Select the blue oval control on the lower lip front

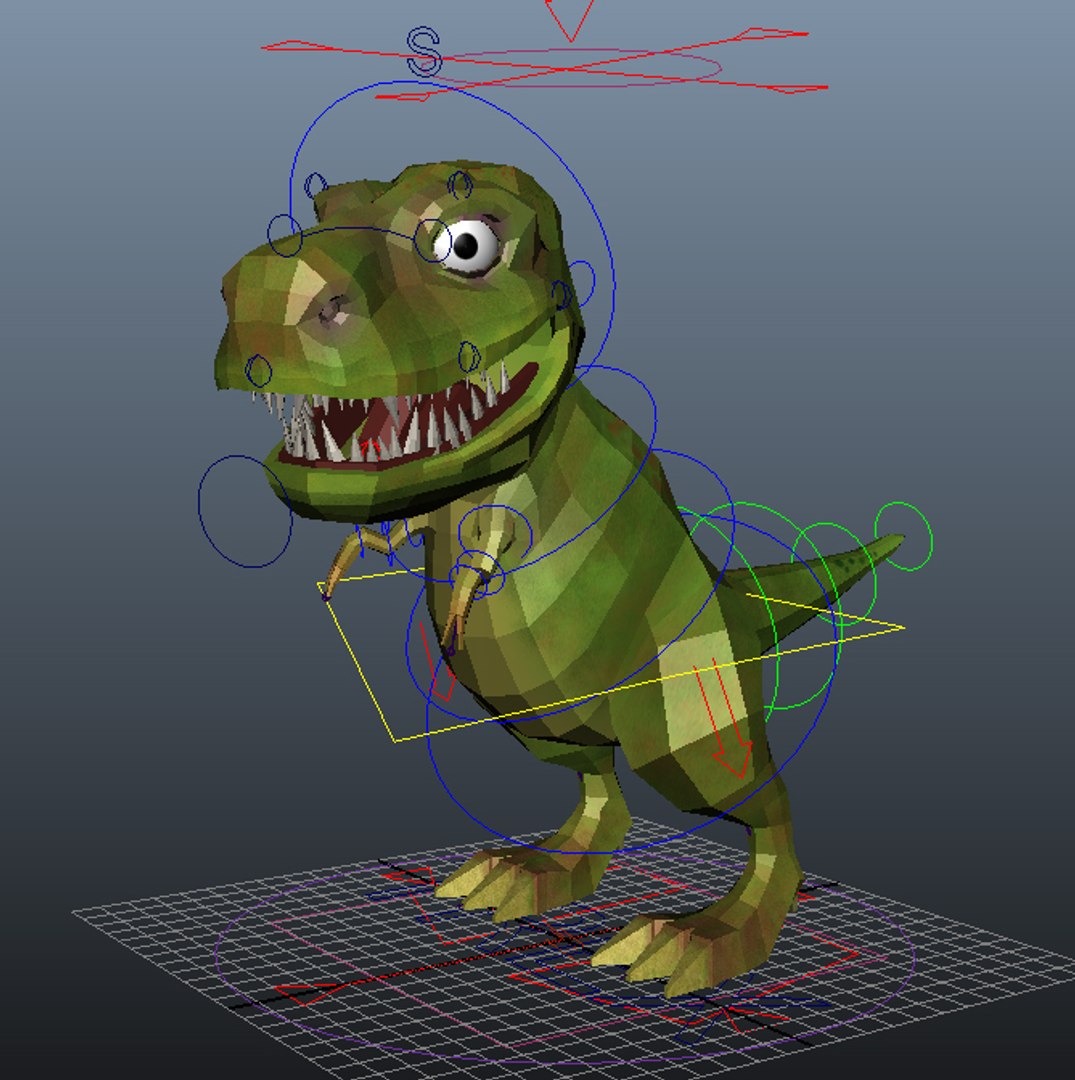click(258, 371)
